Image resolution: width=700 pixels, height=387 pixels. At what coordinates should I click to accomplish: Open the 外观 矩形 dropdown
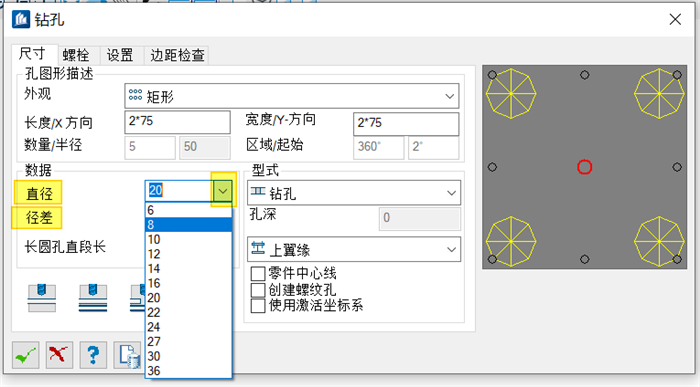pyautogui.click(x=292, y=96)
